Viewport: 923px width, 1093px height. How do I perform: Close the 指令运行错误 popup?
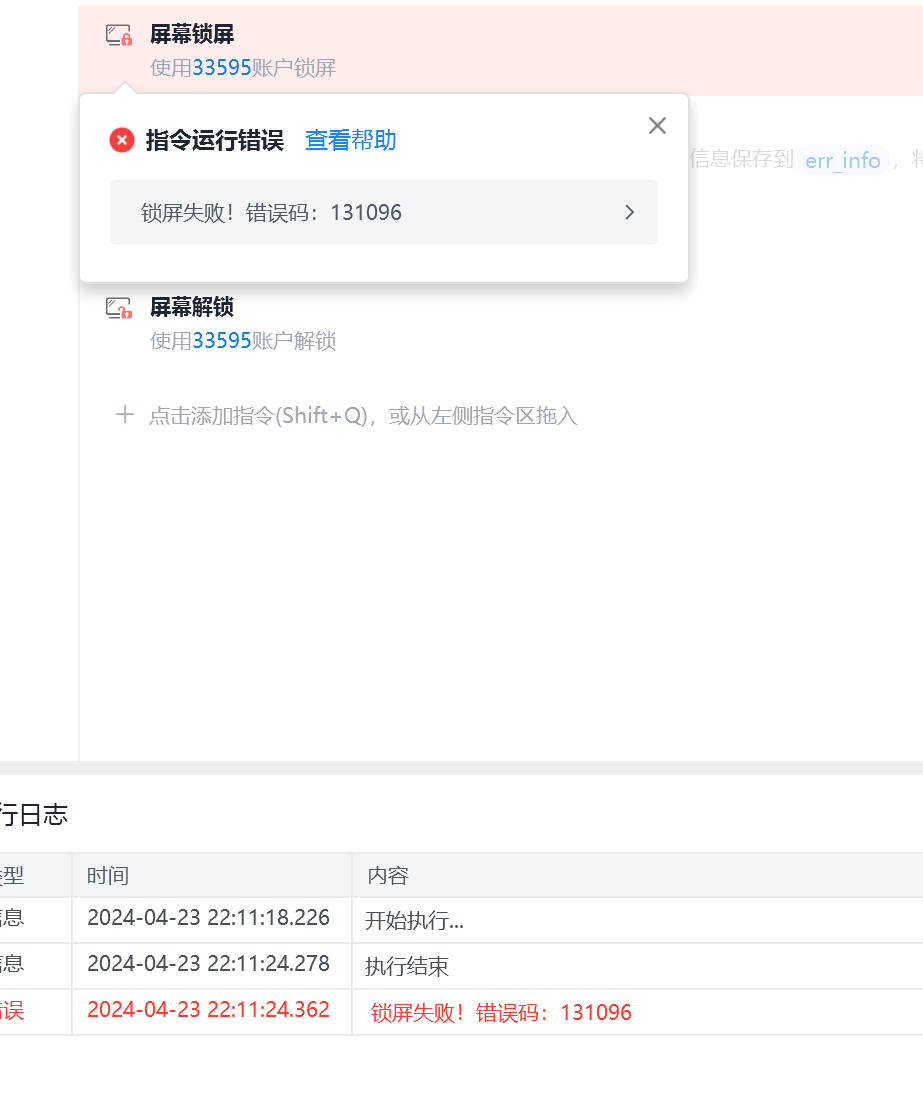coord(657,125)
